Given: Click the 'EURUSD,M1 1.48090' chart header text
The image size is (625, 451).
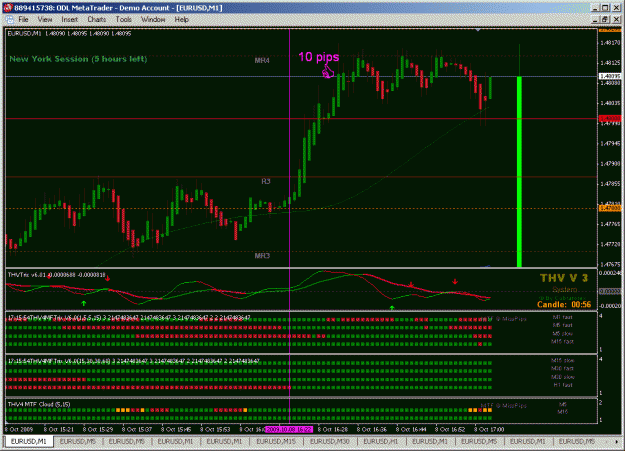Looking at the screenshot, I should (69, 33).
